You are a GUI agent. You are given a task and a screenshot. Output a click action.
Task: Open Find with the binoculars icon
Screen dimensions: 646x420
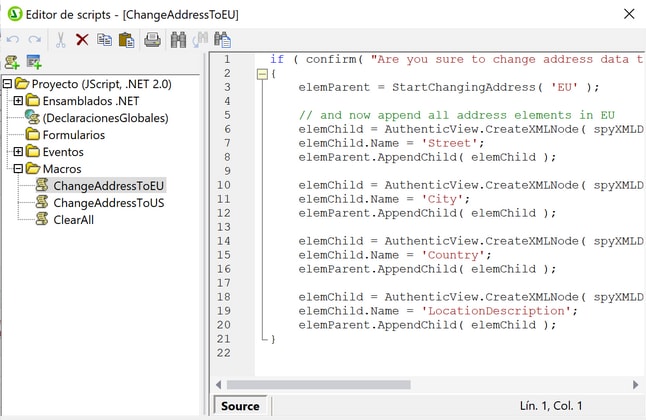pyautogui.click(x=178, y=40)
